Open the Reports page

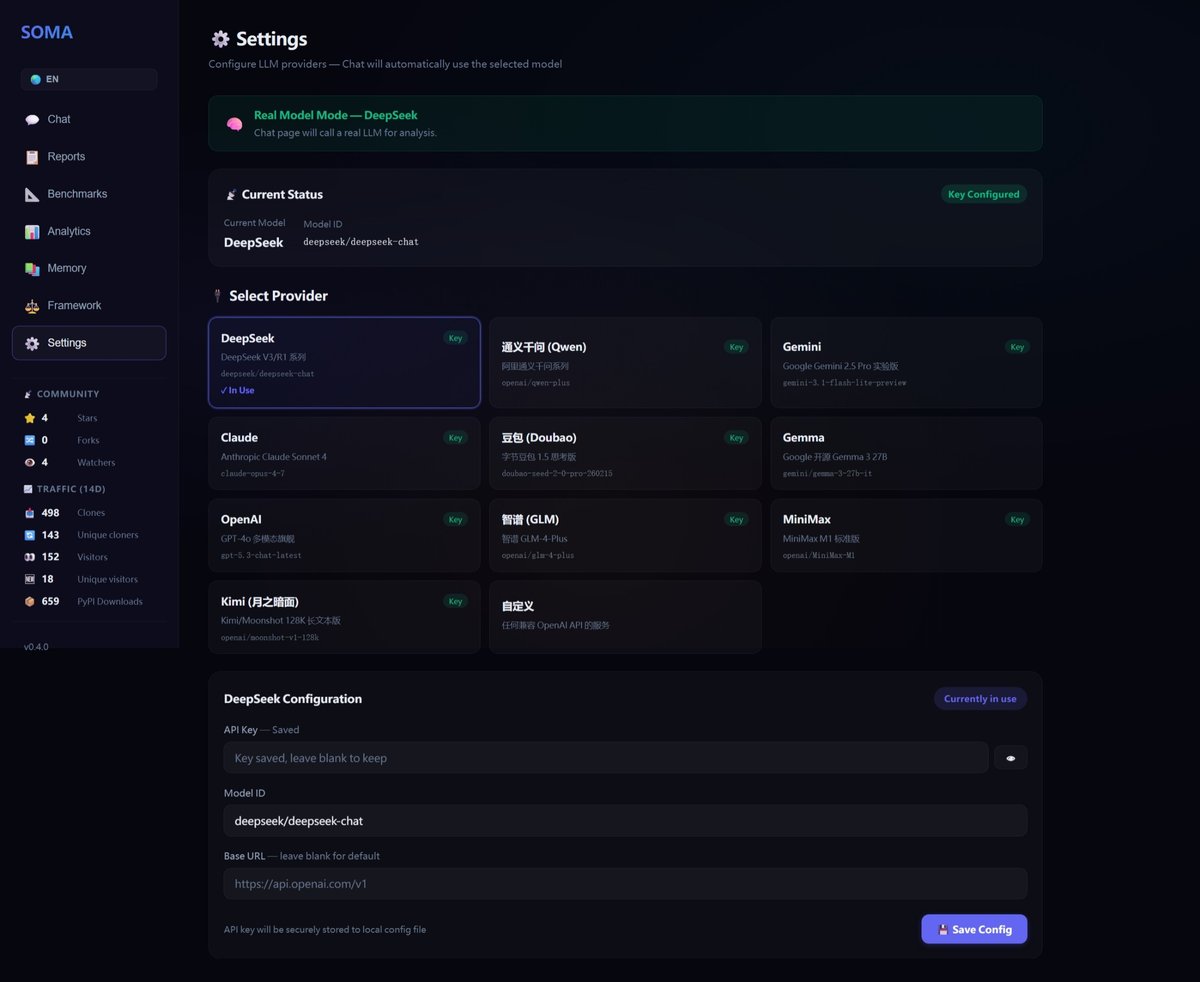tap(89, 157)
